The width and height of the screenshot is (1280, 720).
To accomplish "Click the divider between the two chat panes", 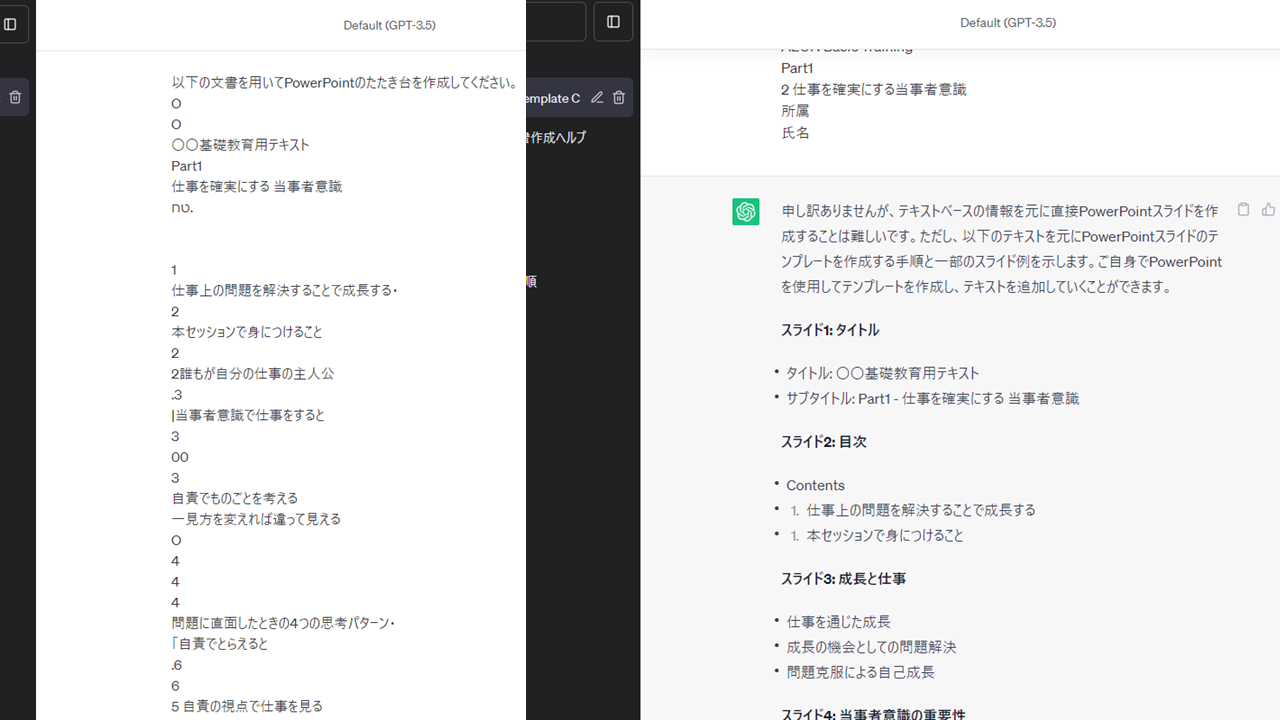I will click(640, 360).
